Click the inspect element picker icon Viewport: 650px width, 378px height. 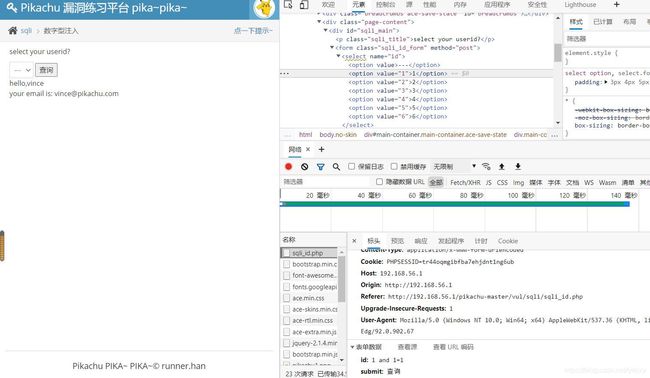(289, 5)
